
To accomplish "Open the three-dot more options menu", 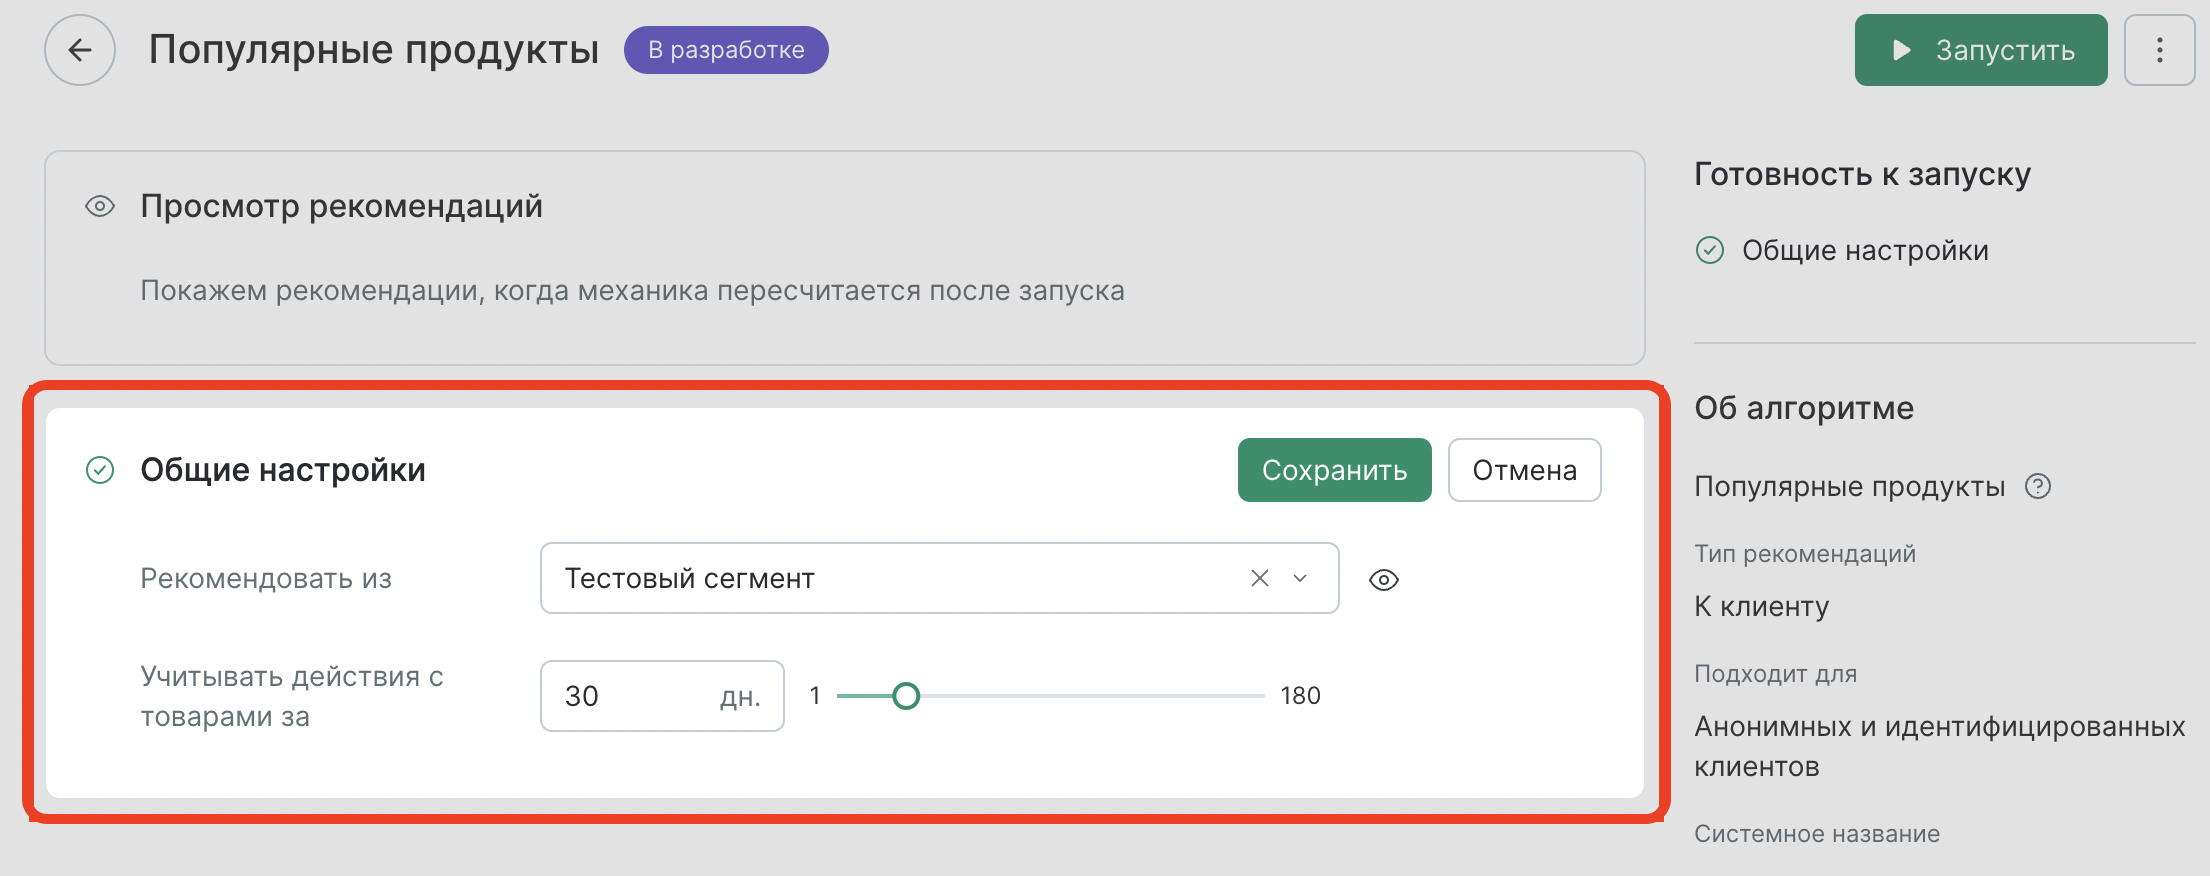I will point(2159,50).
